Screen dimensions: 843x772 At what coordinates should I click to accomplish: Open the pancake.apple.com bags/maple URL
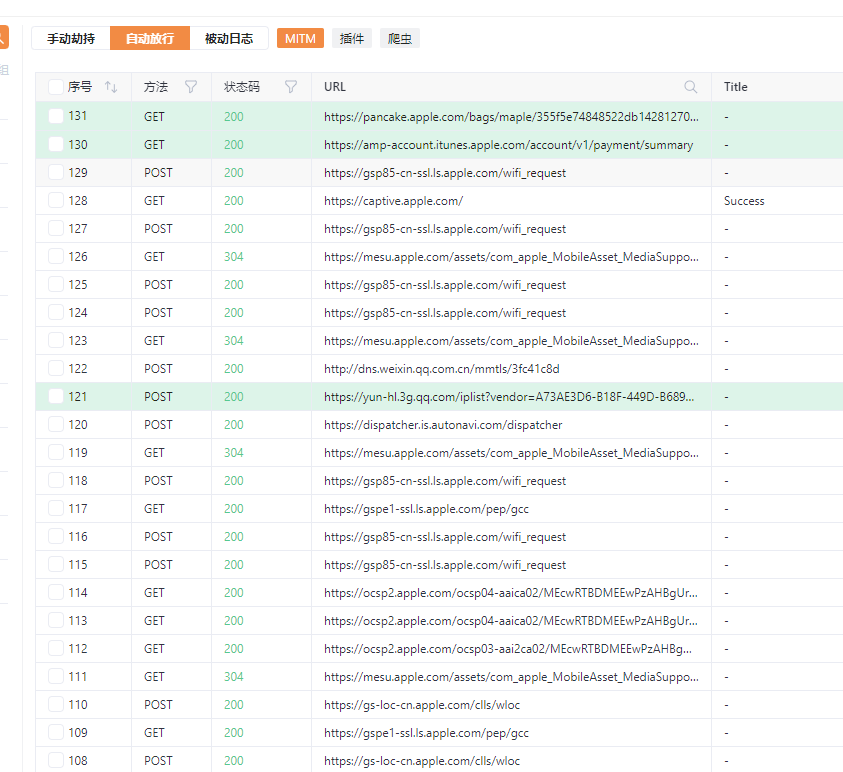pyautogui.click(x=511, y=117)
